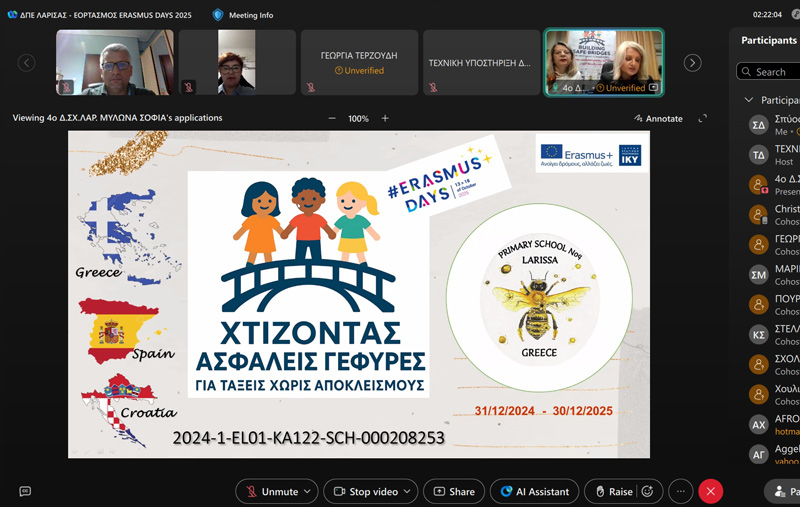
Task: Open the Annotate tool
Action: [658, 118]
